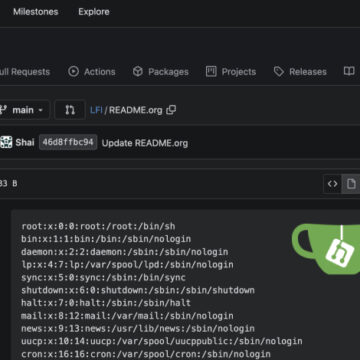This screenshot has height=360, width=360.
Task: Select the bin:x:1:1 line
Action: tap(106, 239)
